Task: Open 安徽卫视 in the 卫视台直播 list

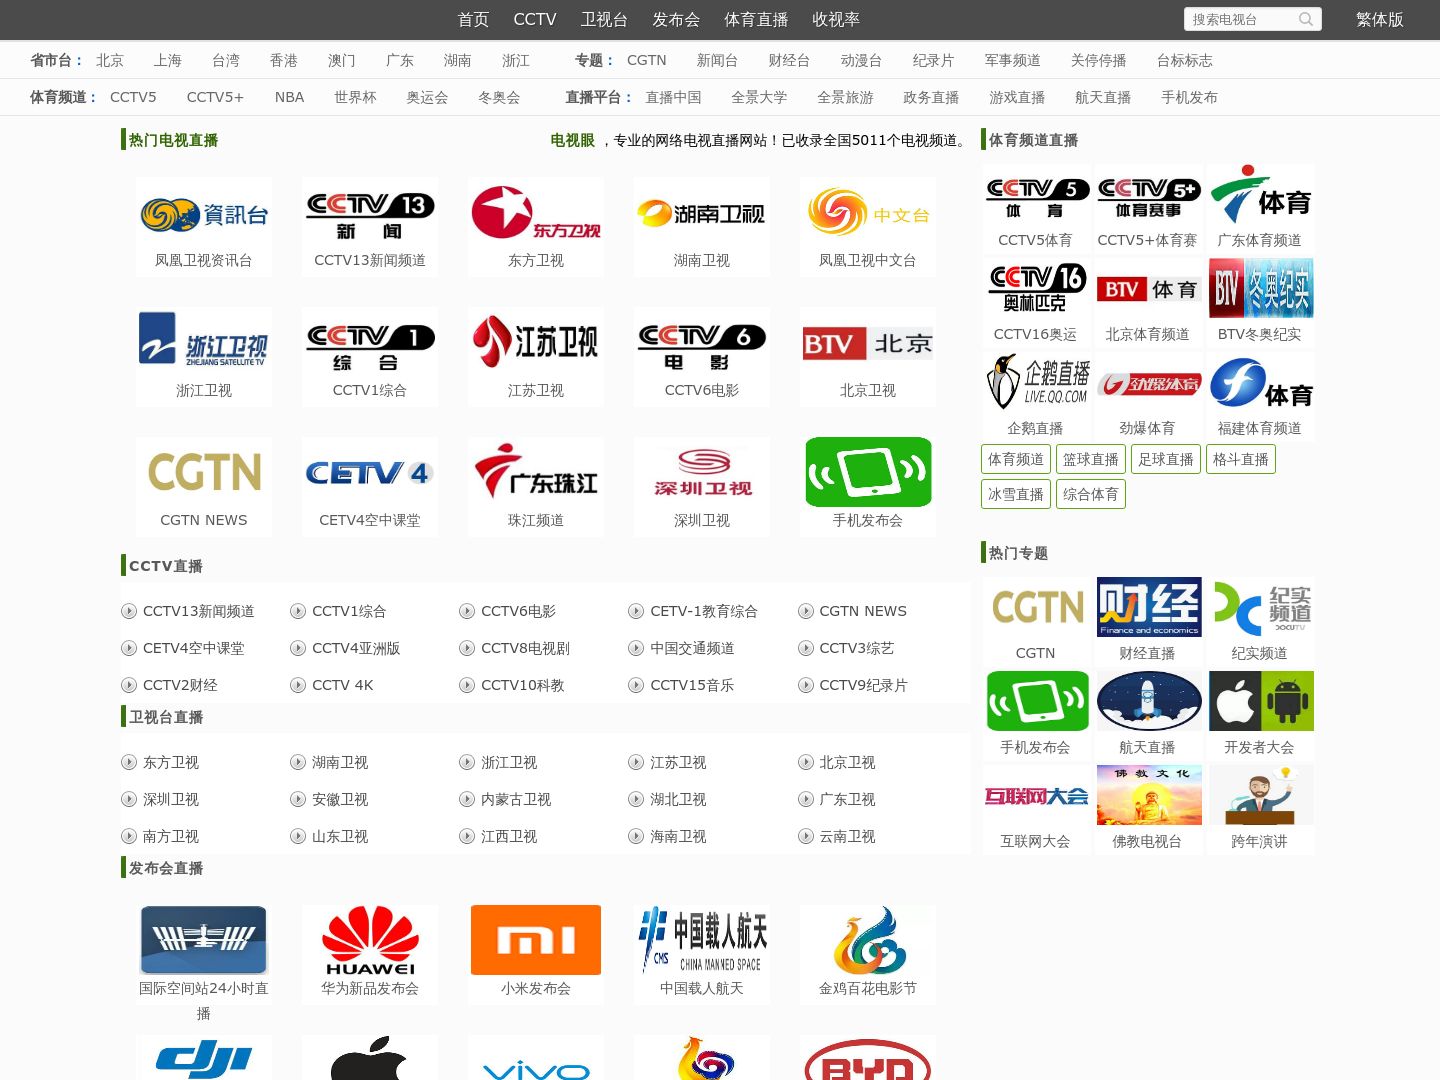Action: 340,799
